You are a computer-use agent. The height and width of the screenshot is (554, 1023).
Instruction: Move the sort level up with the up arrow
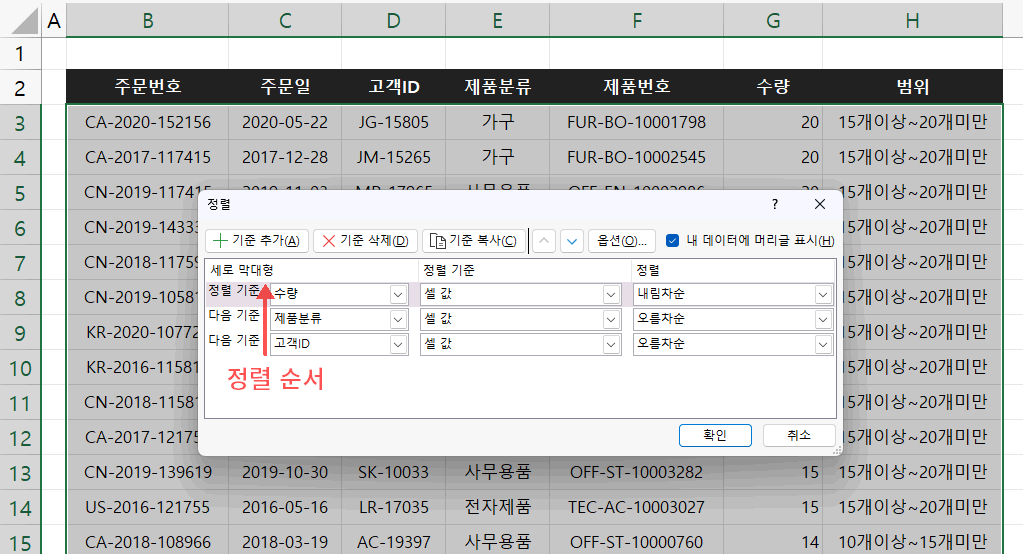pos(543,241)
